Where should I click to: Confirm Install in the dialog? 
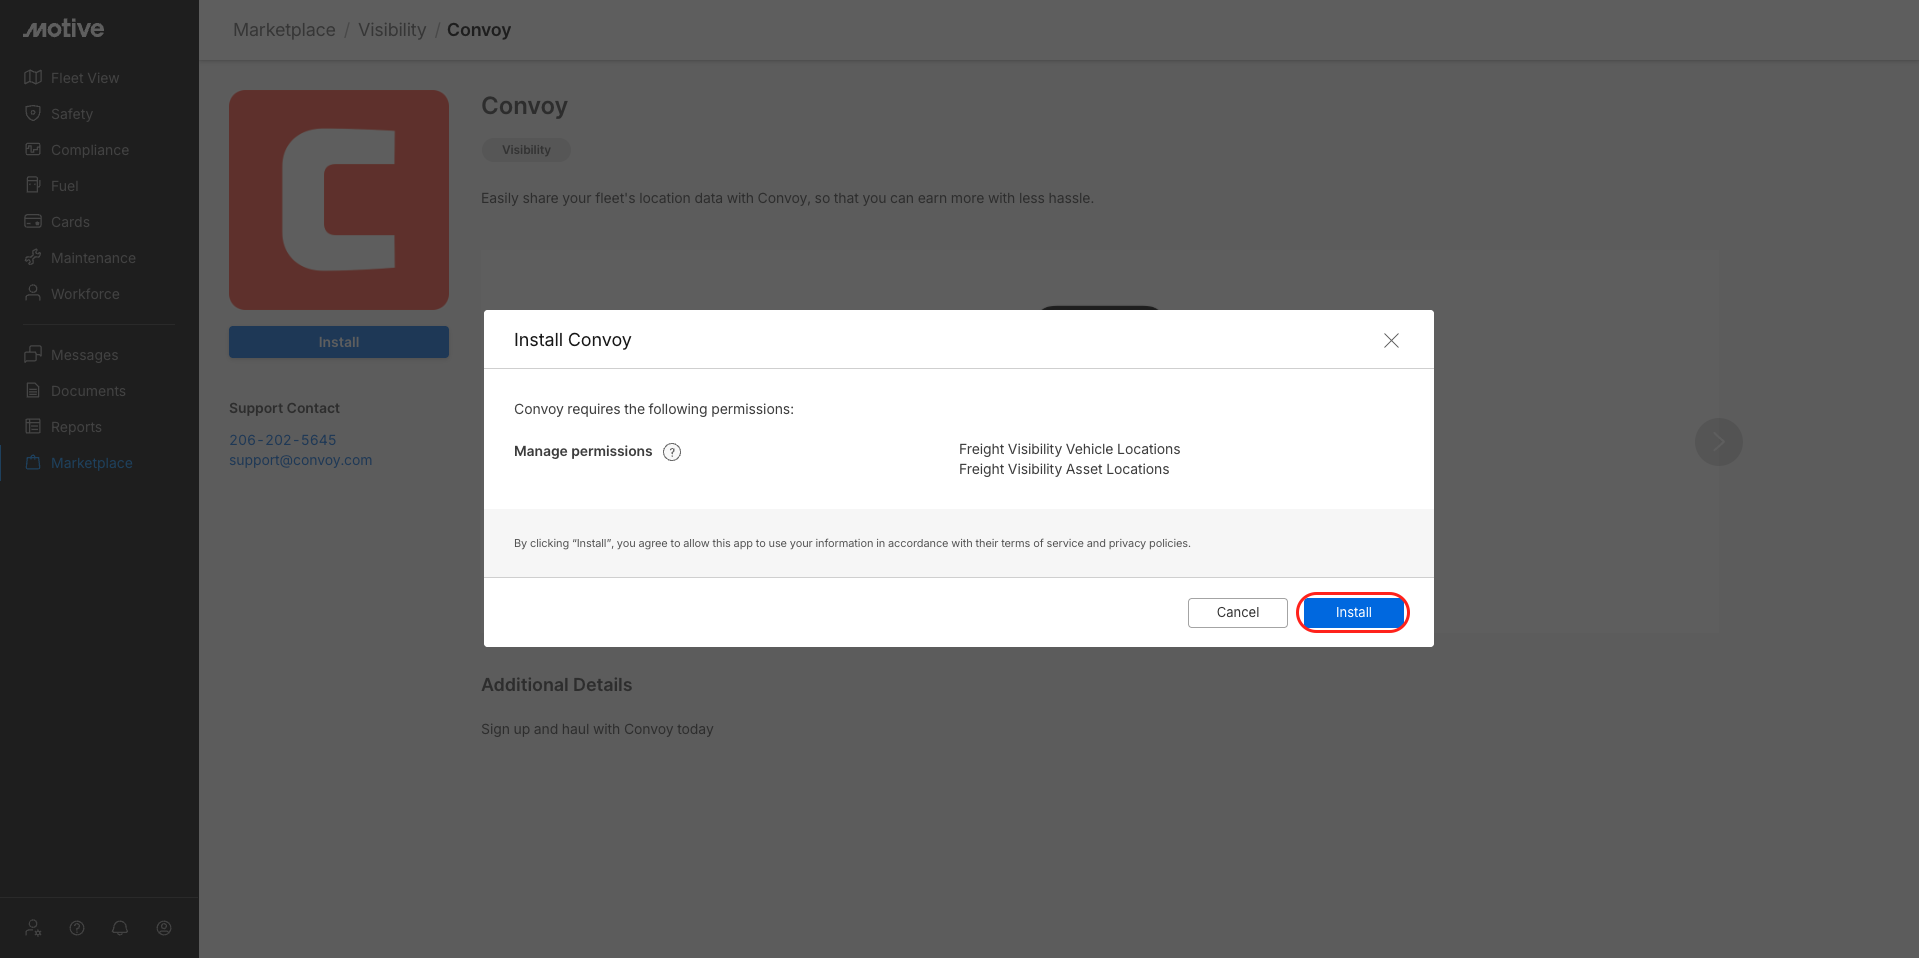1353,613
